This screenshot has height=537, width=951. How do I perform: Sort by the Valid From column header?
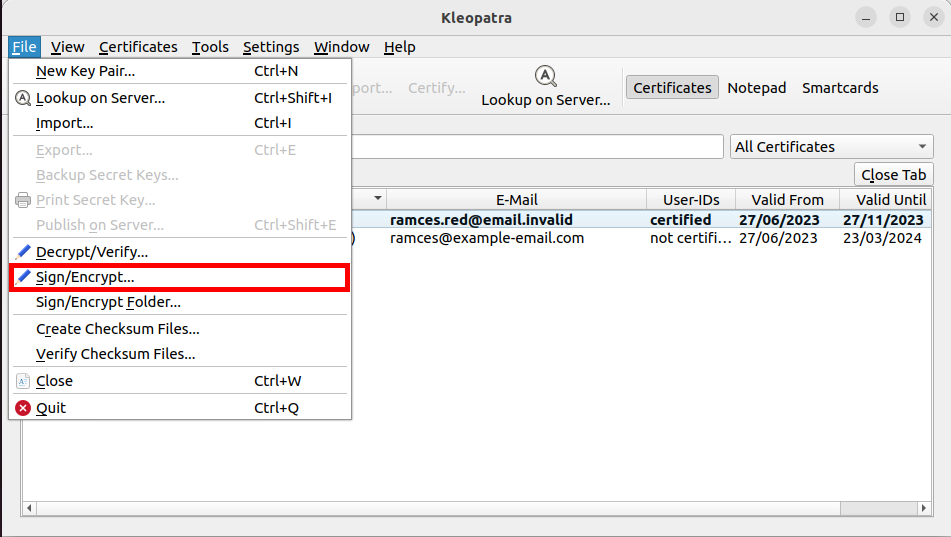(x=787, y=200)
